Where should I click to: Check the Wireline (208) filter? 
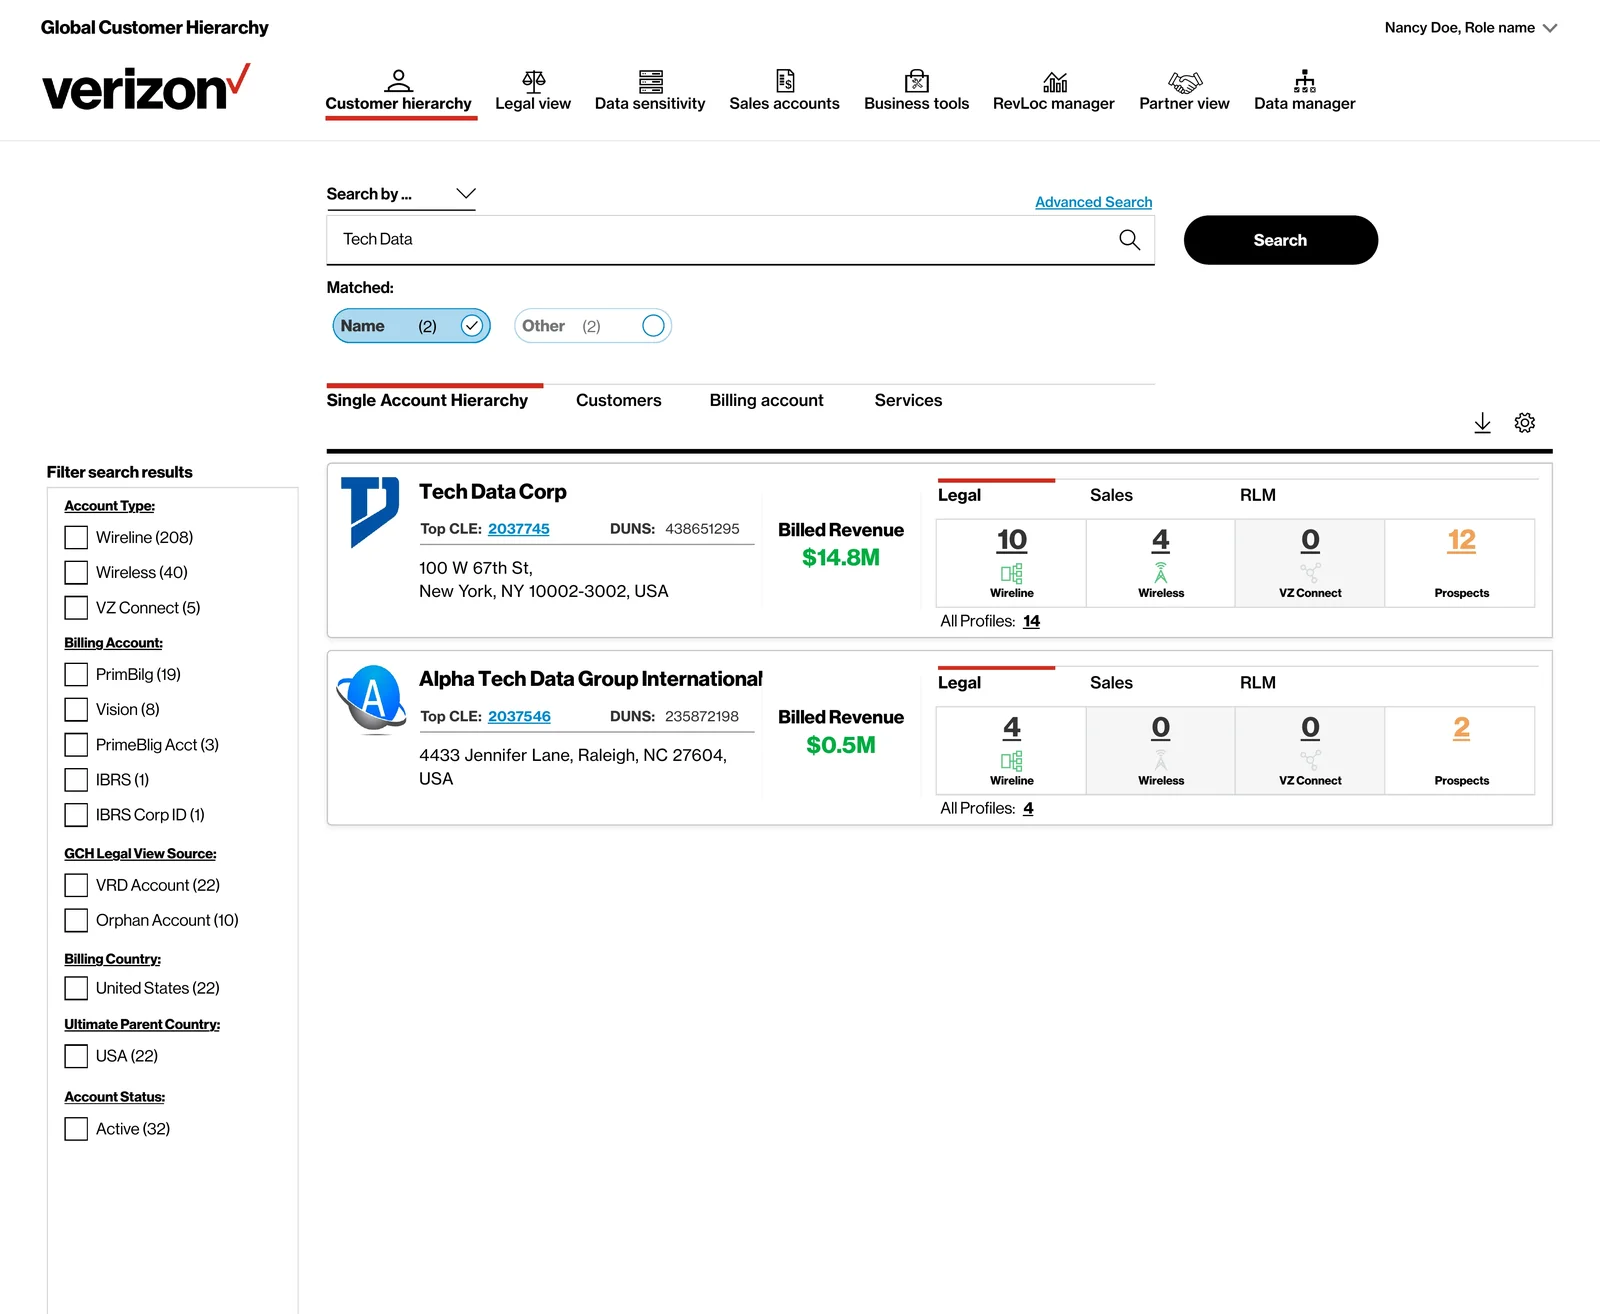coord(76,537)
